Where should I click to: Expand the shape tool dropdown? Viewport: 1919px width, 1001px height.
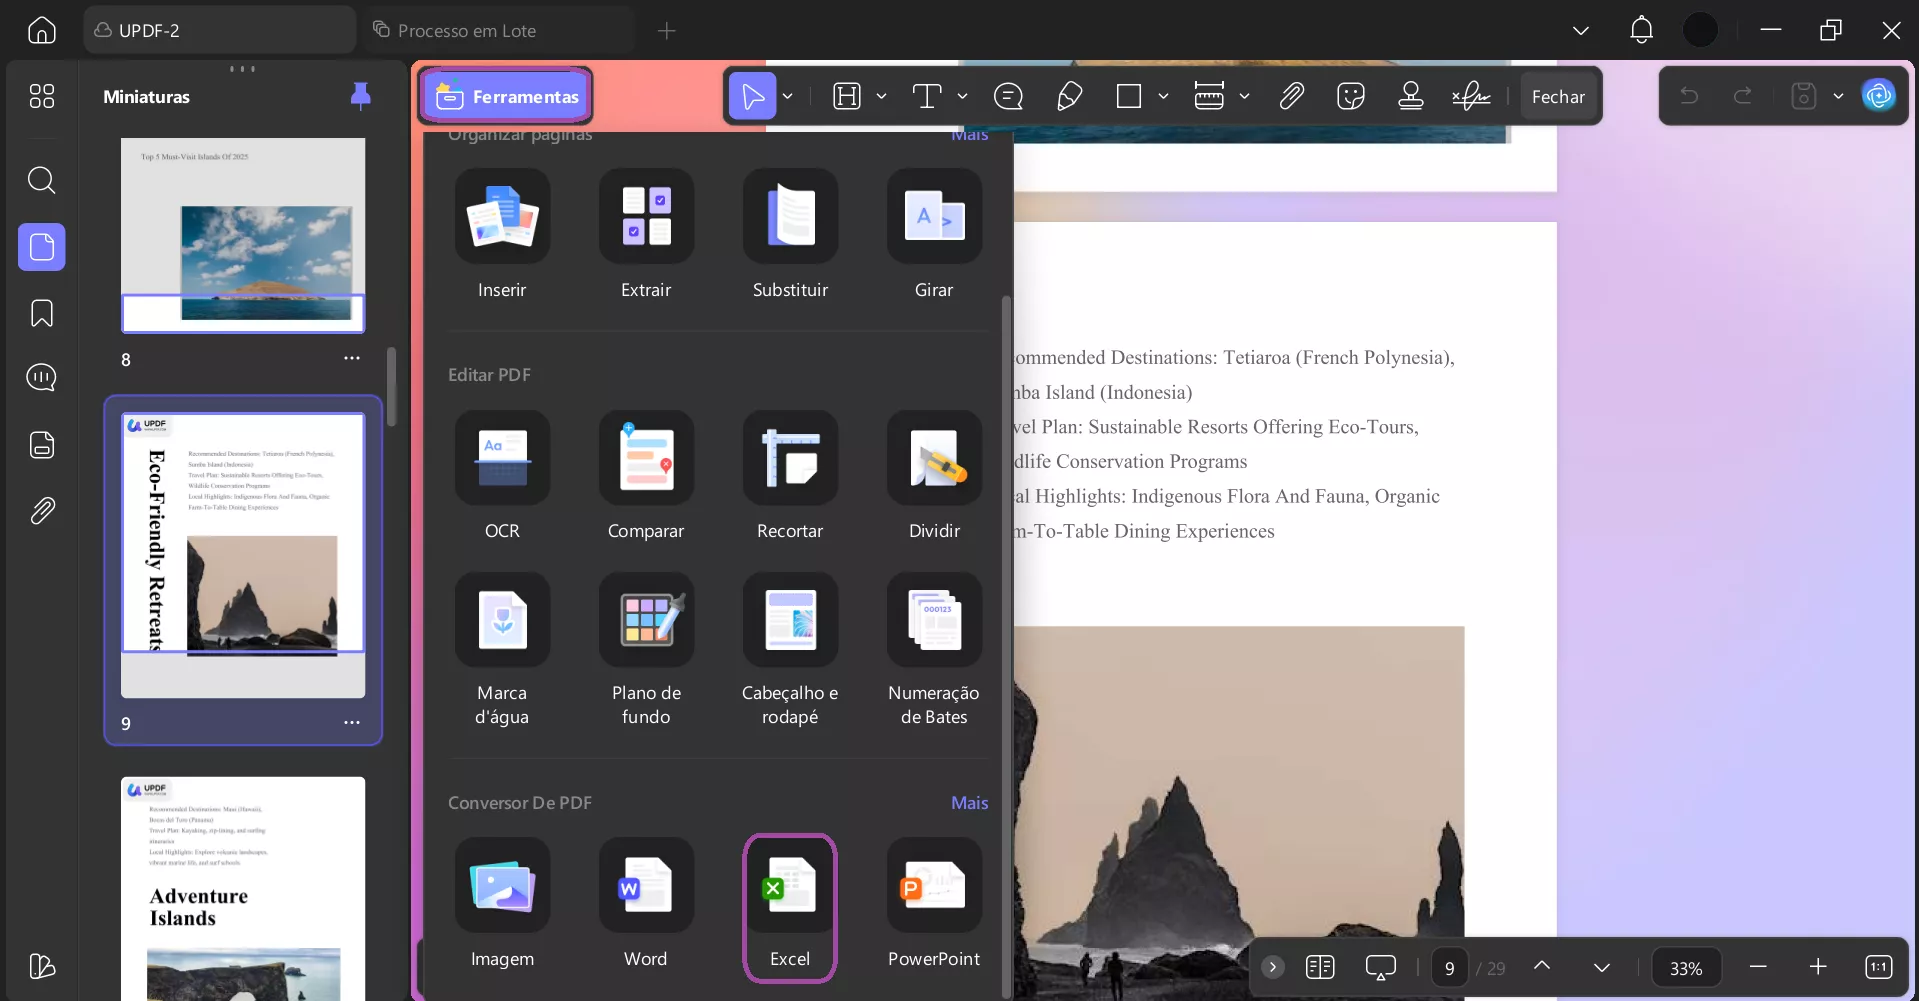tap(1163, 96)
